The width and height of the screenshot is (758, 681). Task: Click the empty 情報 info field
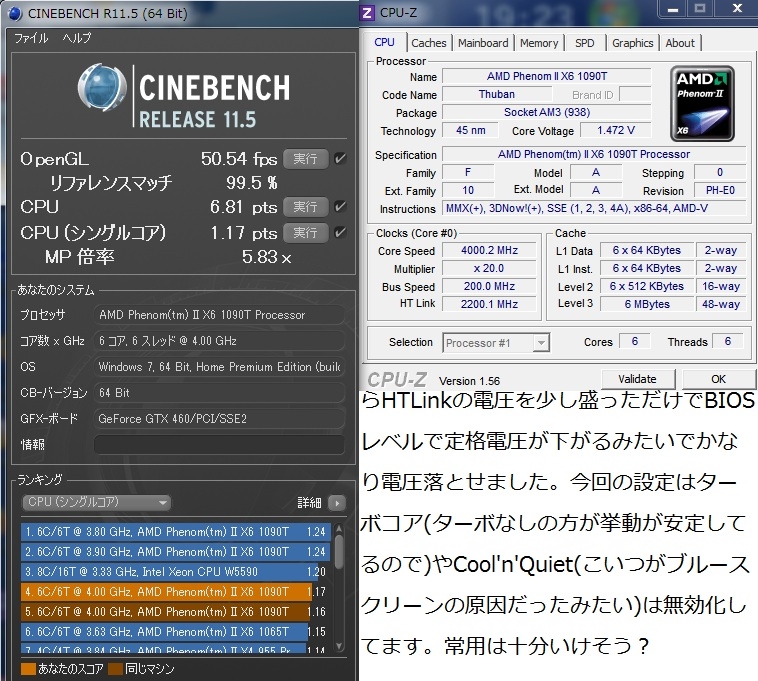(x=219, y=445)
